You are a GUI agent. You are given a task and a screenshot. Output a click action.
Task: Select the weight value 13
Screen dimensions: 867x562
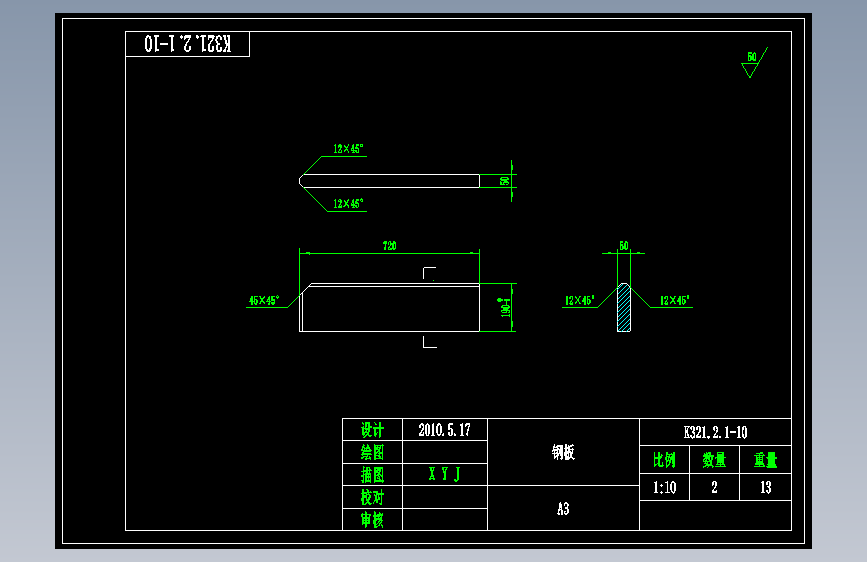tap(766, 487)
